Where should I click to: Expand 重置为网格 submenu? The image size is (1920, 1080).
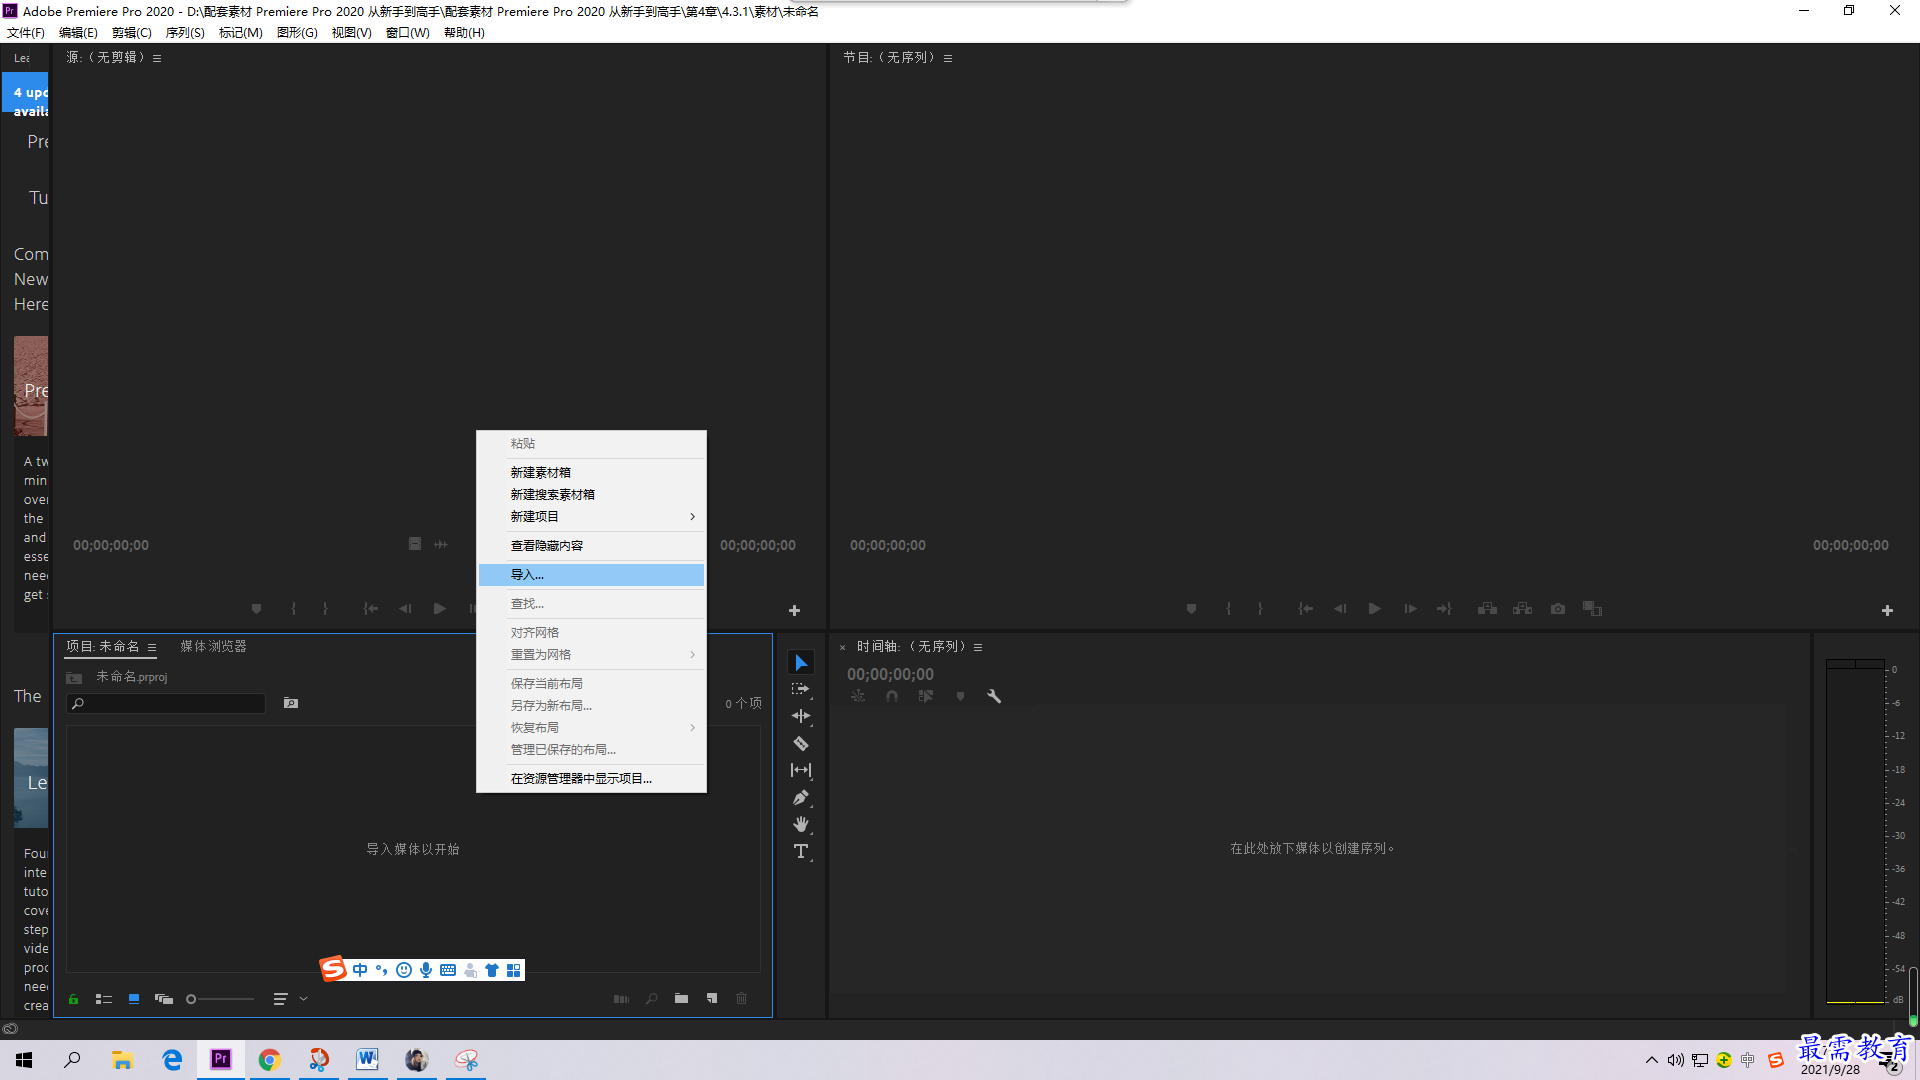[692, 655]
